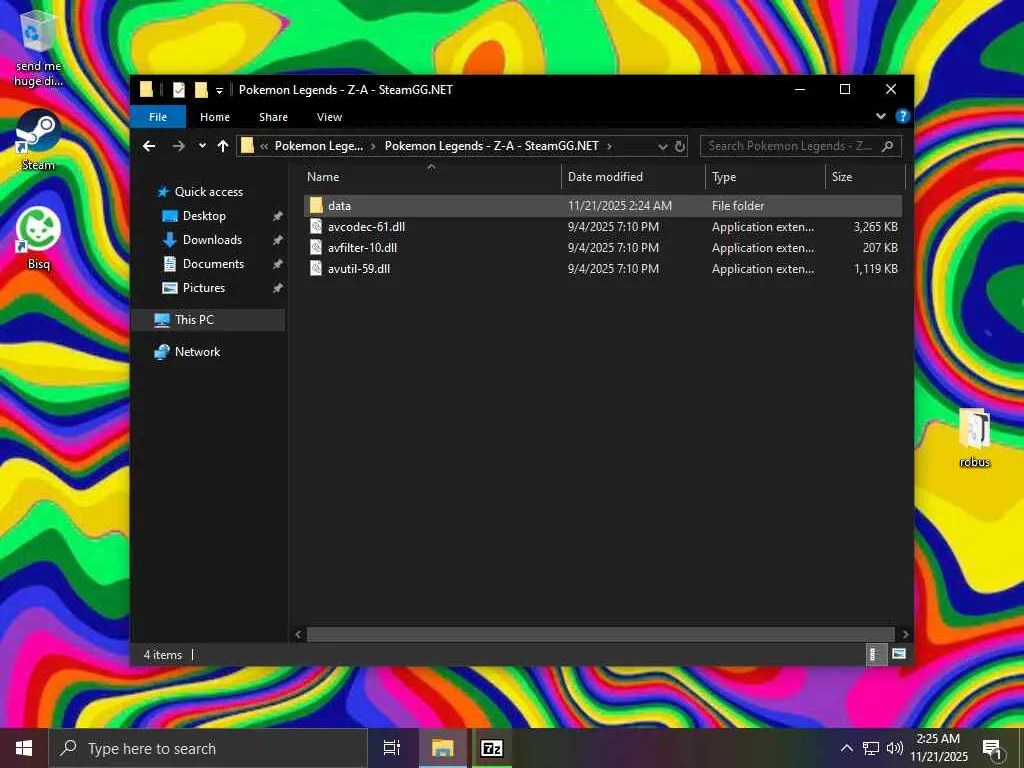This screenshot has width=1024, height=768.
Task: Open the Windows Start menu
Action: click(x=24, y=748)
